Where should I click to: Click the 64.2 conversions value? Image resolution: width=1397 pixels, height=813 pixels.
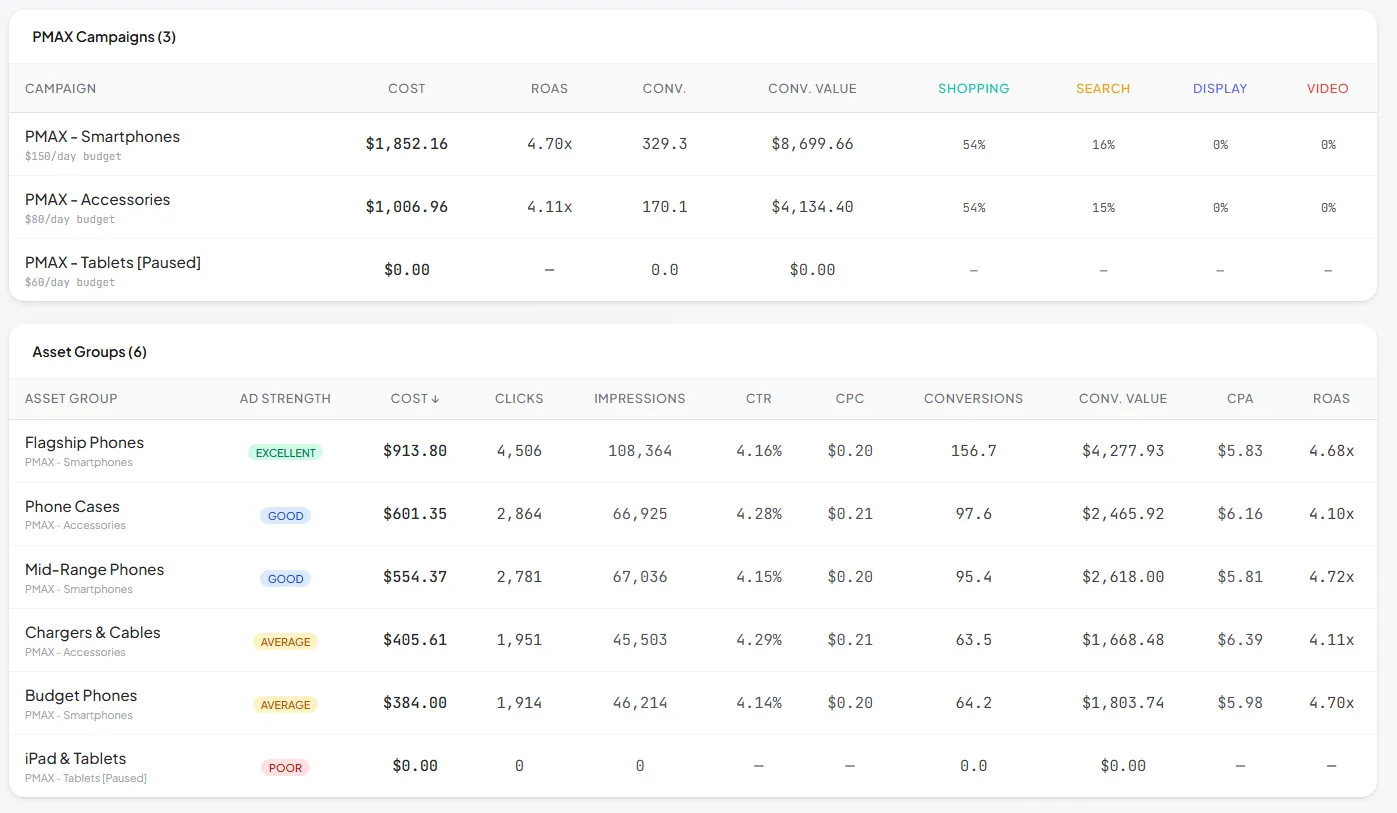coord(974,703)
